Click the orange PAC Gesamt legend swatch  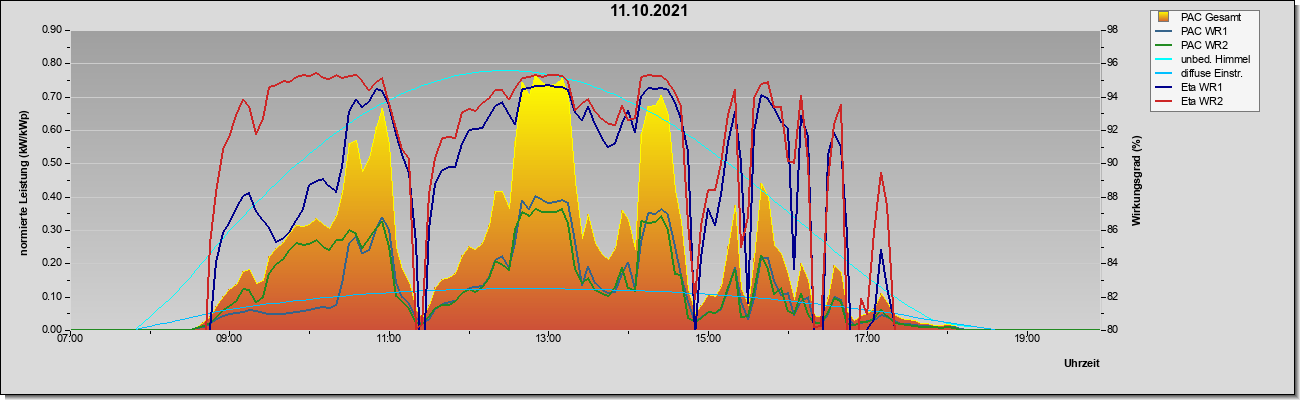coord(1164,17)
